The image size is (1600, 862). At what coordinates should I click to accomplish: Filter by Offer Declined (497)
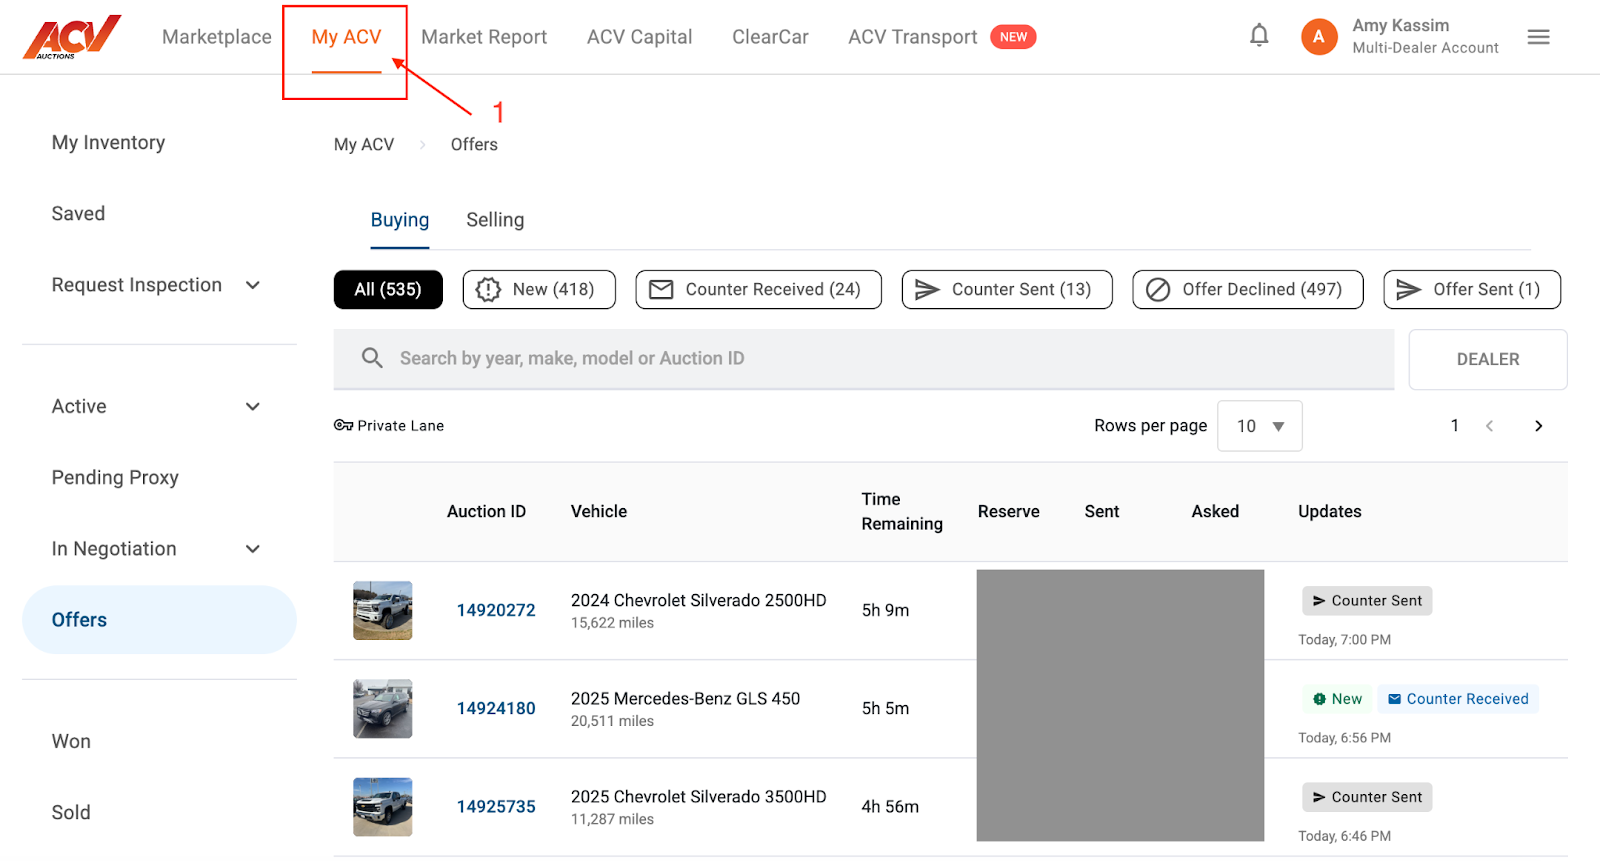click(x=1248, y=289)
